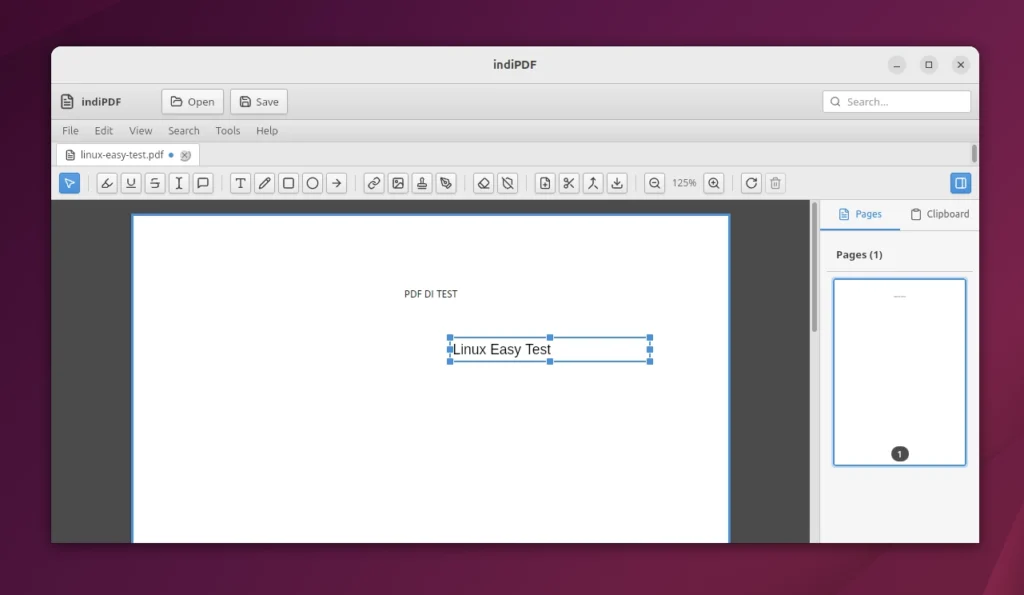Click the rotate page icon
1024x595 pixels.
click(x=751, y=183)
